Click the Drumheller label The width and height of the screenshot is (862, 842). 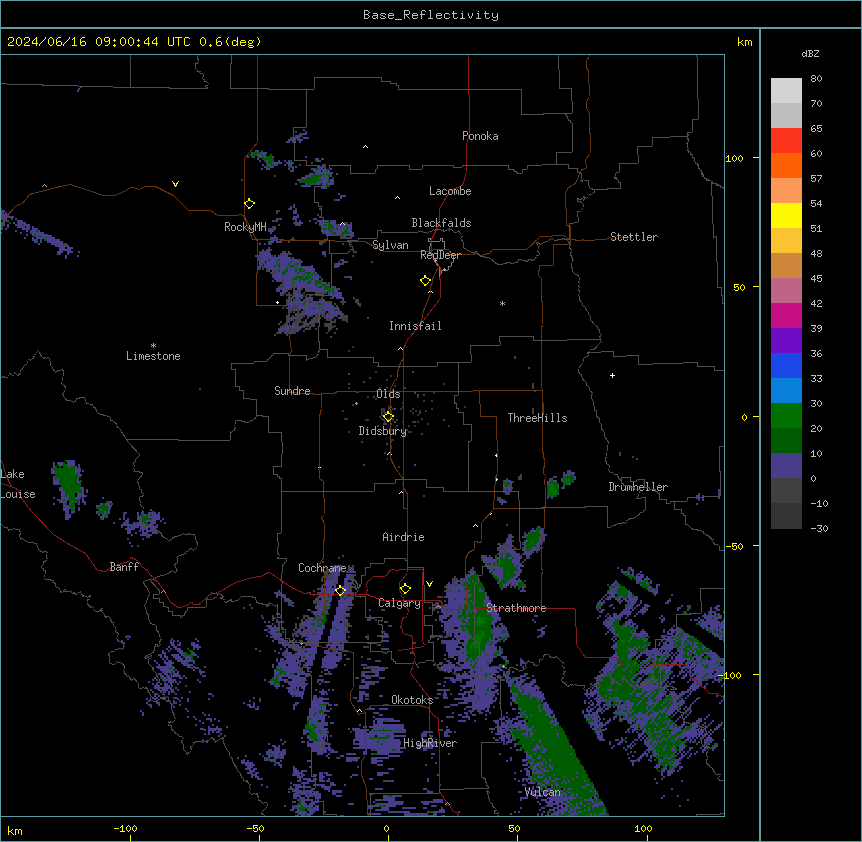[x=638, y=487]
